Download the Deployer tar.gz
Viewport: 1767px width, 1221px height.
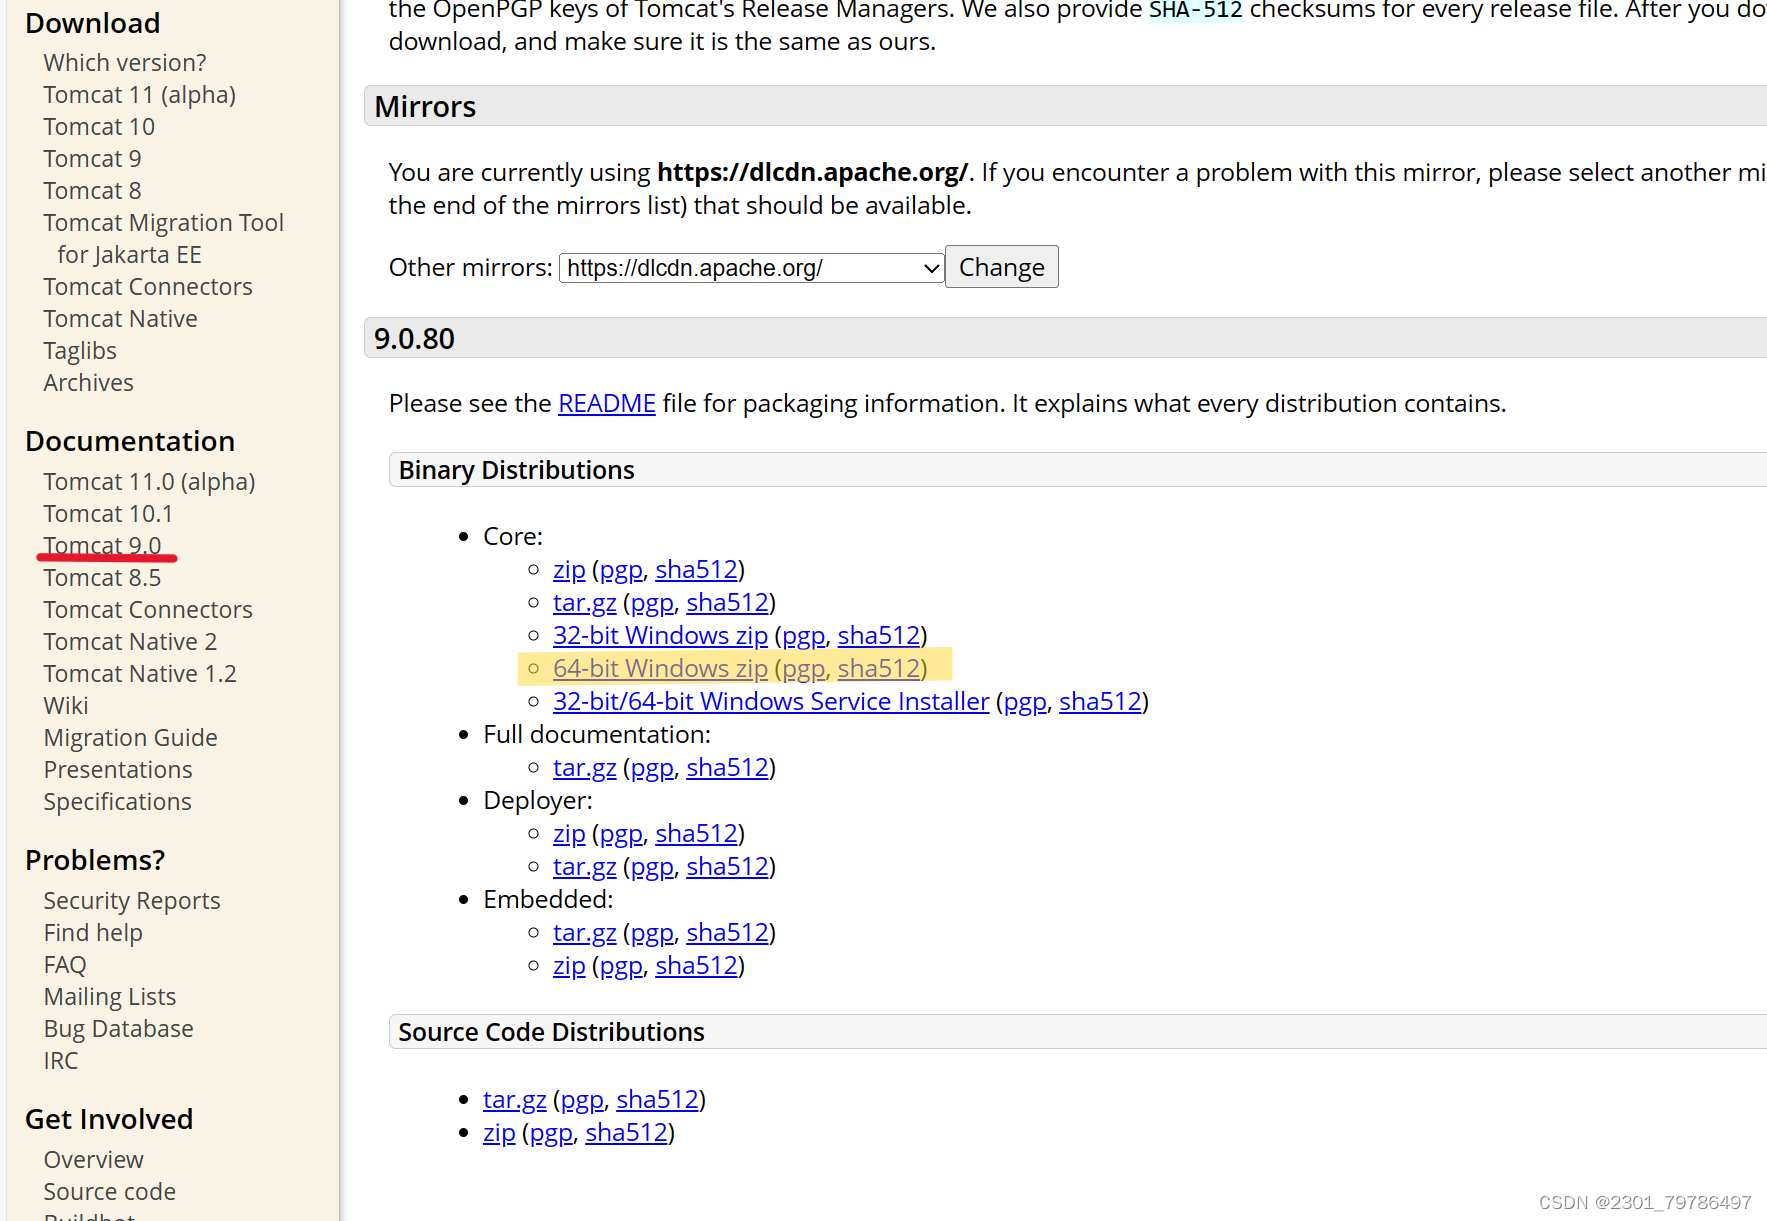[x=584, y=866]
